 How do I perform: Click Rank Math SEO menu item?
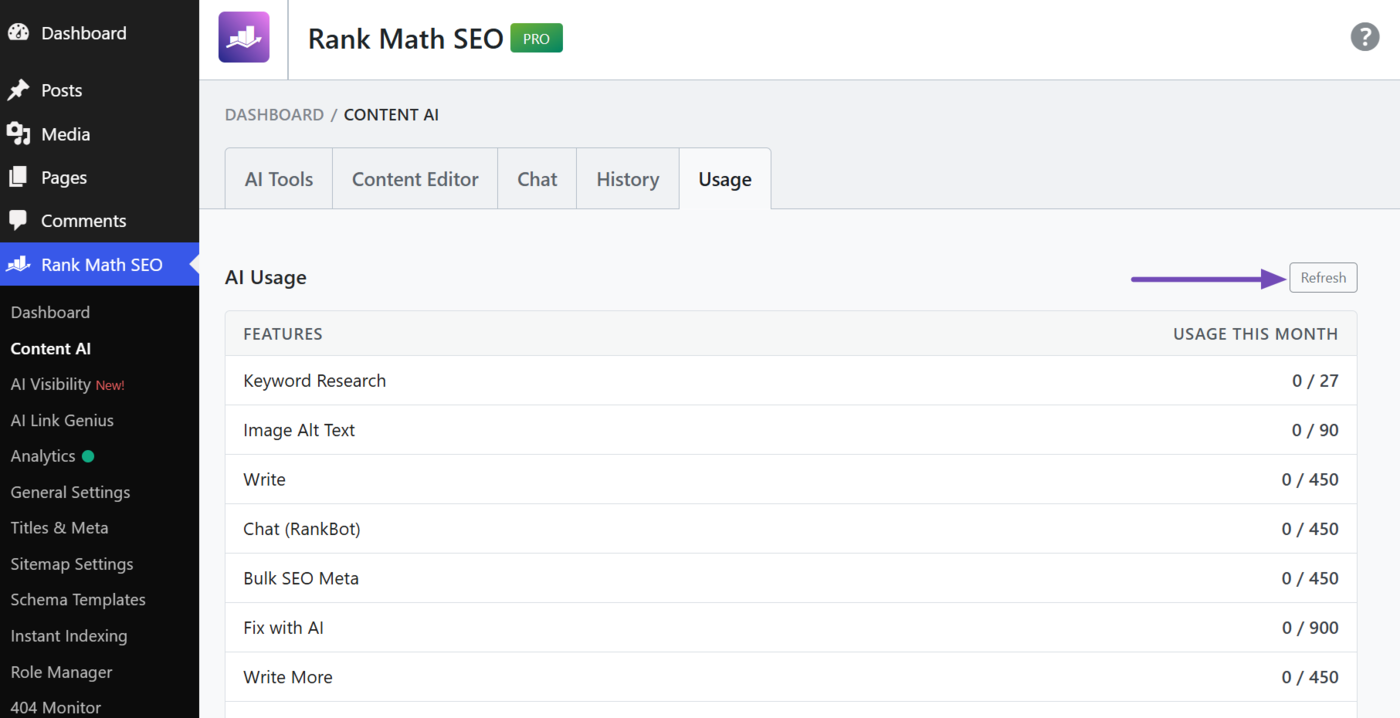pos(101,265)
